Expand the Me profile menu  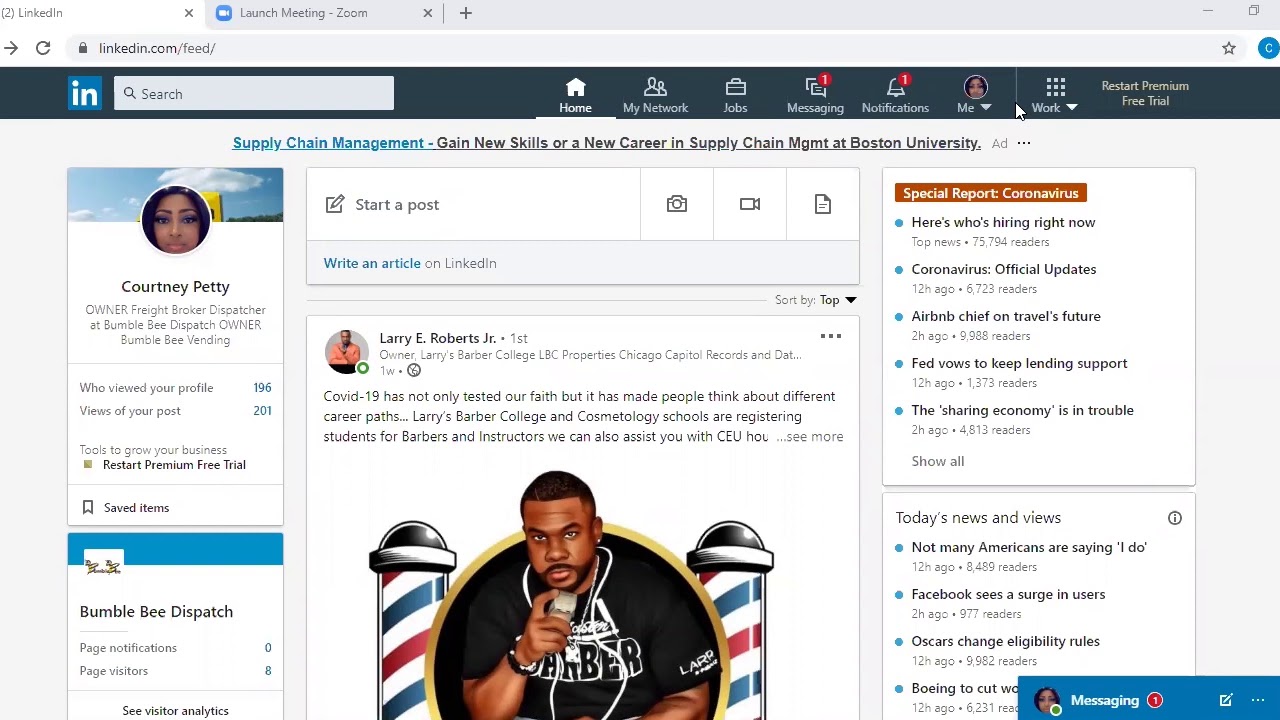(975, 95)
